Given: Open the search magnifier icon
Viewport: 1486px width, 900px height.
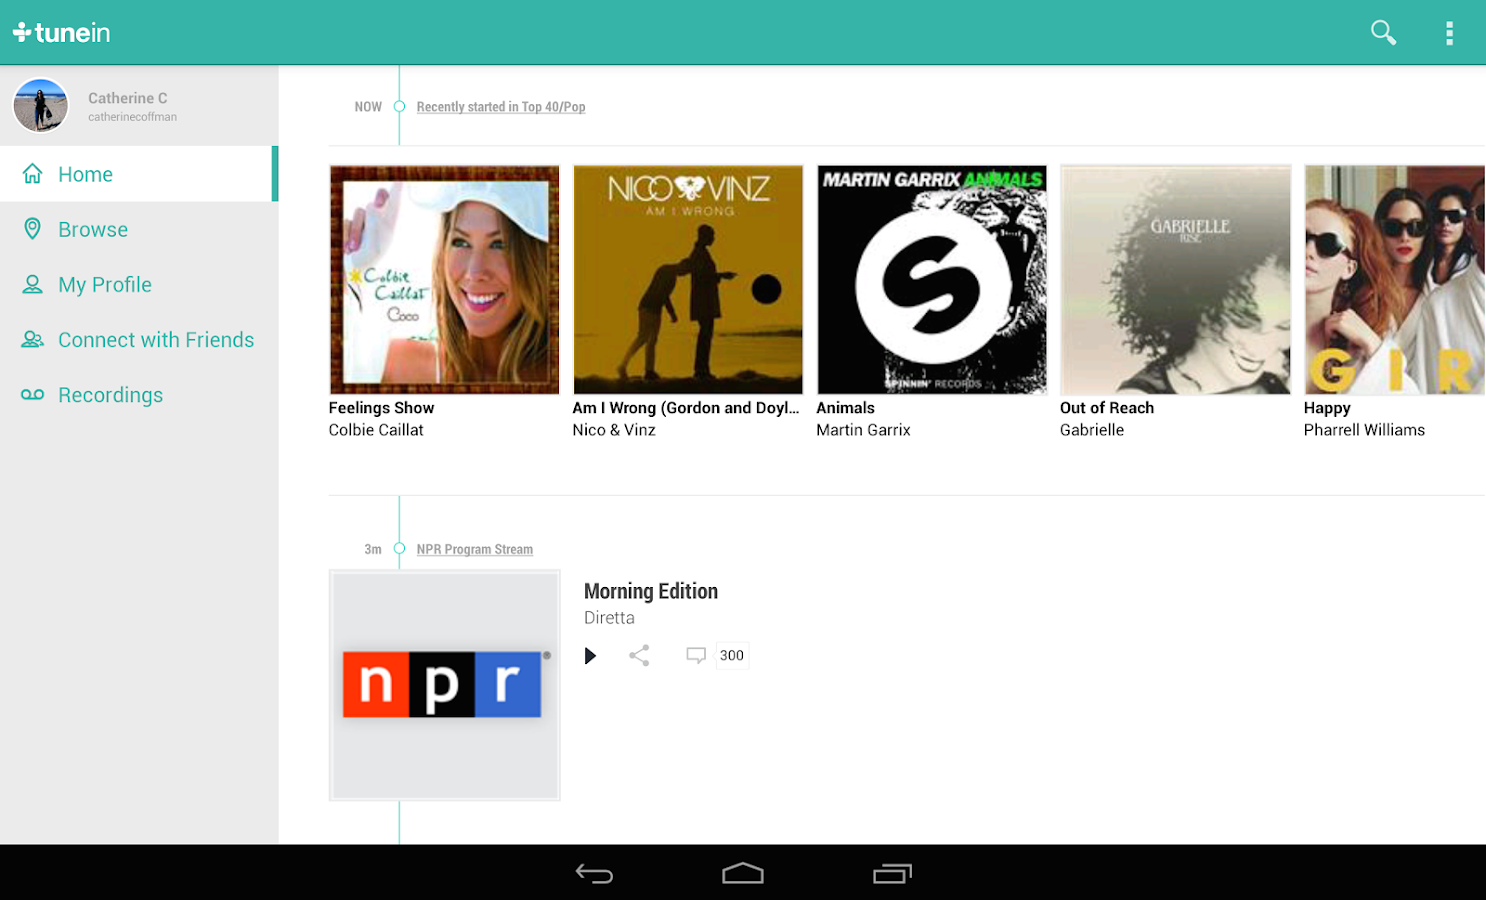Looking at the screenshot, I should [1383, 33].
